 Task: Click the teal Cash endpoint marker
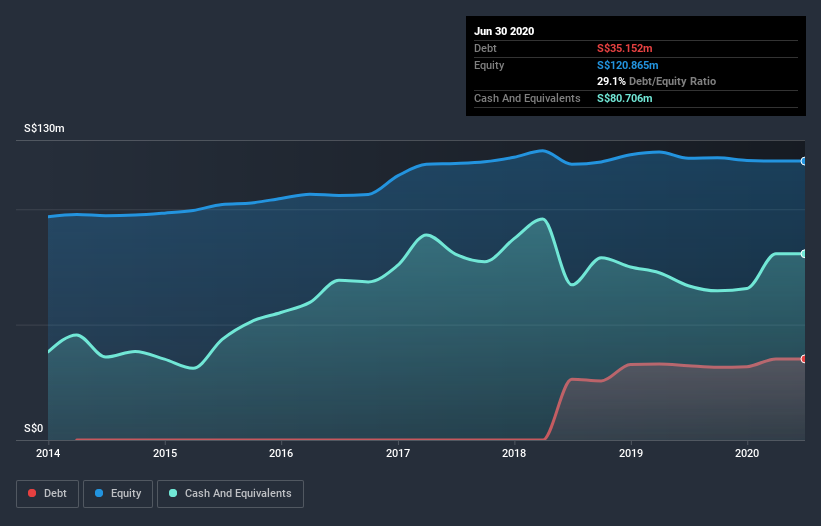pyautogui.click(x=804, y=254)
